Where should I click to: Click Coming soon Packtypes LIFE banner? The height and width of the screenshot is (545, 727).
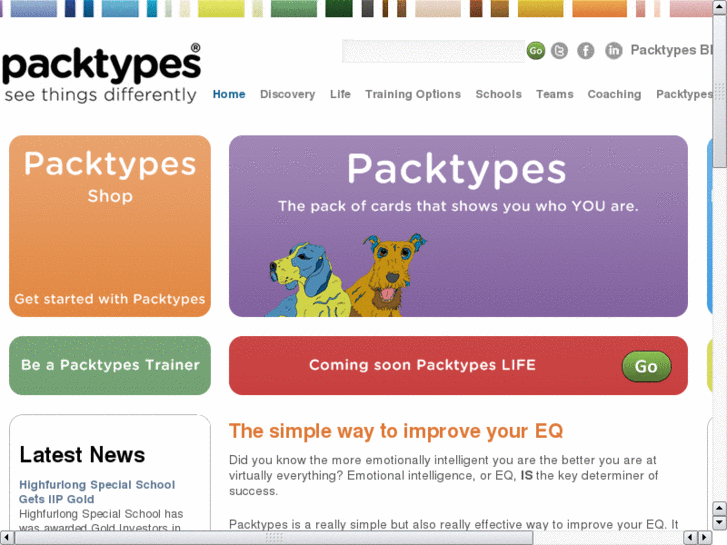(458, 365)
